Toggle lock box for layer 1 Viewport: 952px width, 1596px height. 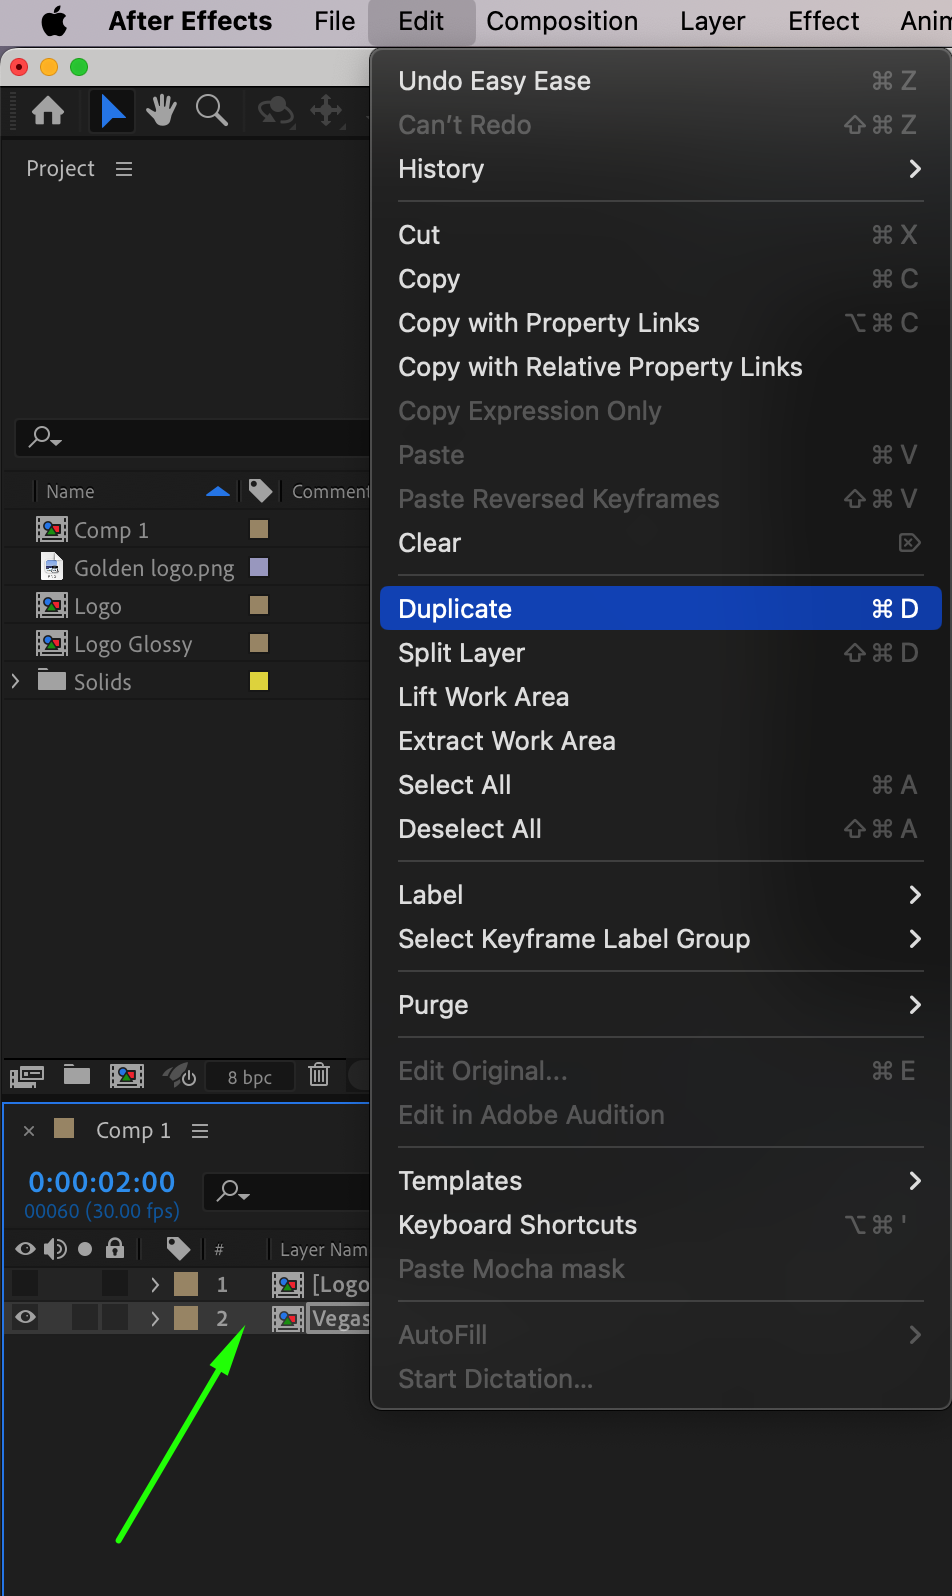(115, 1283)
